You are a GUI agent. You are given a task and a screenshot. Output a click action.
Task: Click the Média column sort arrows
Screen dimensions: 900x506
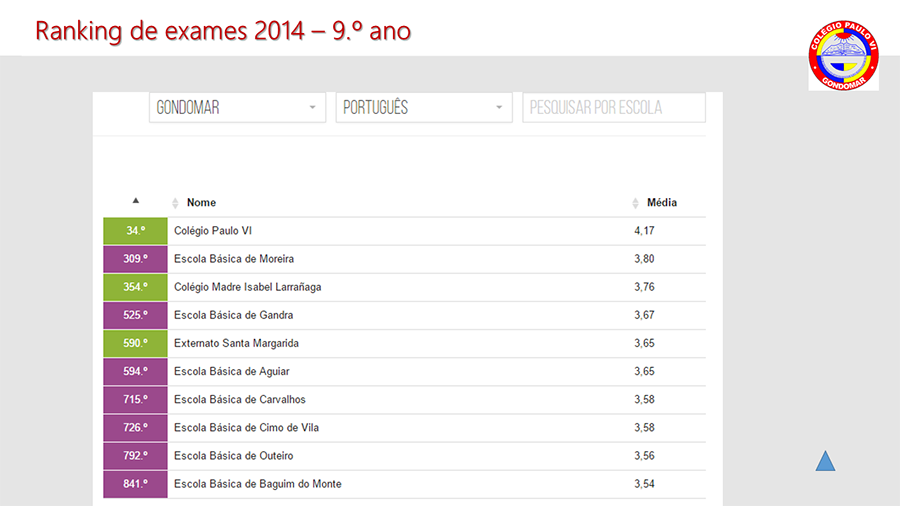tap(635, 203)
